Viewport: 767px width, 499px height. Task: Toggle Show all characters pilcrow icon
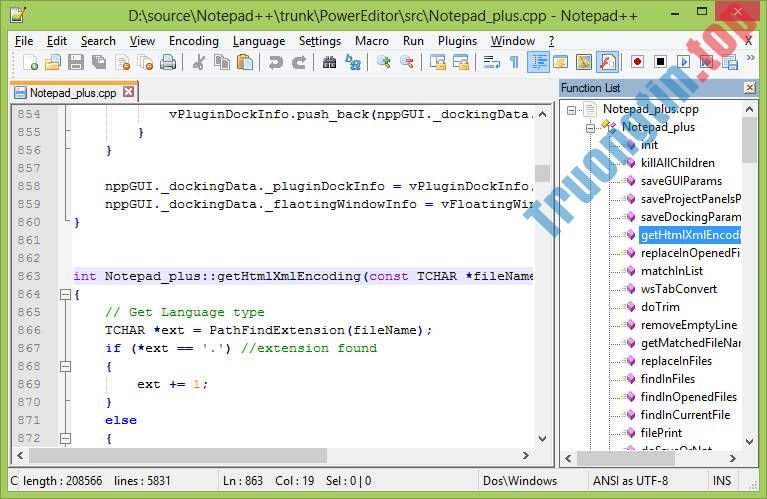point(514,63)
